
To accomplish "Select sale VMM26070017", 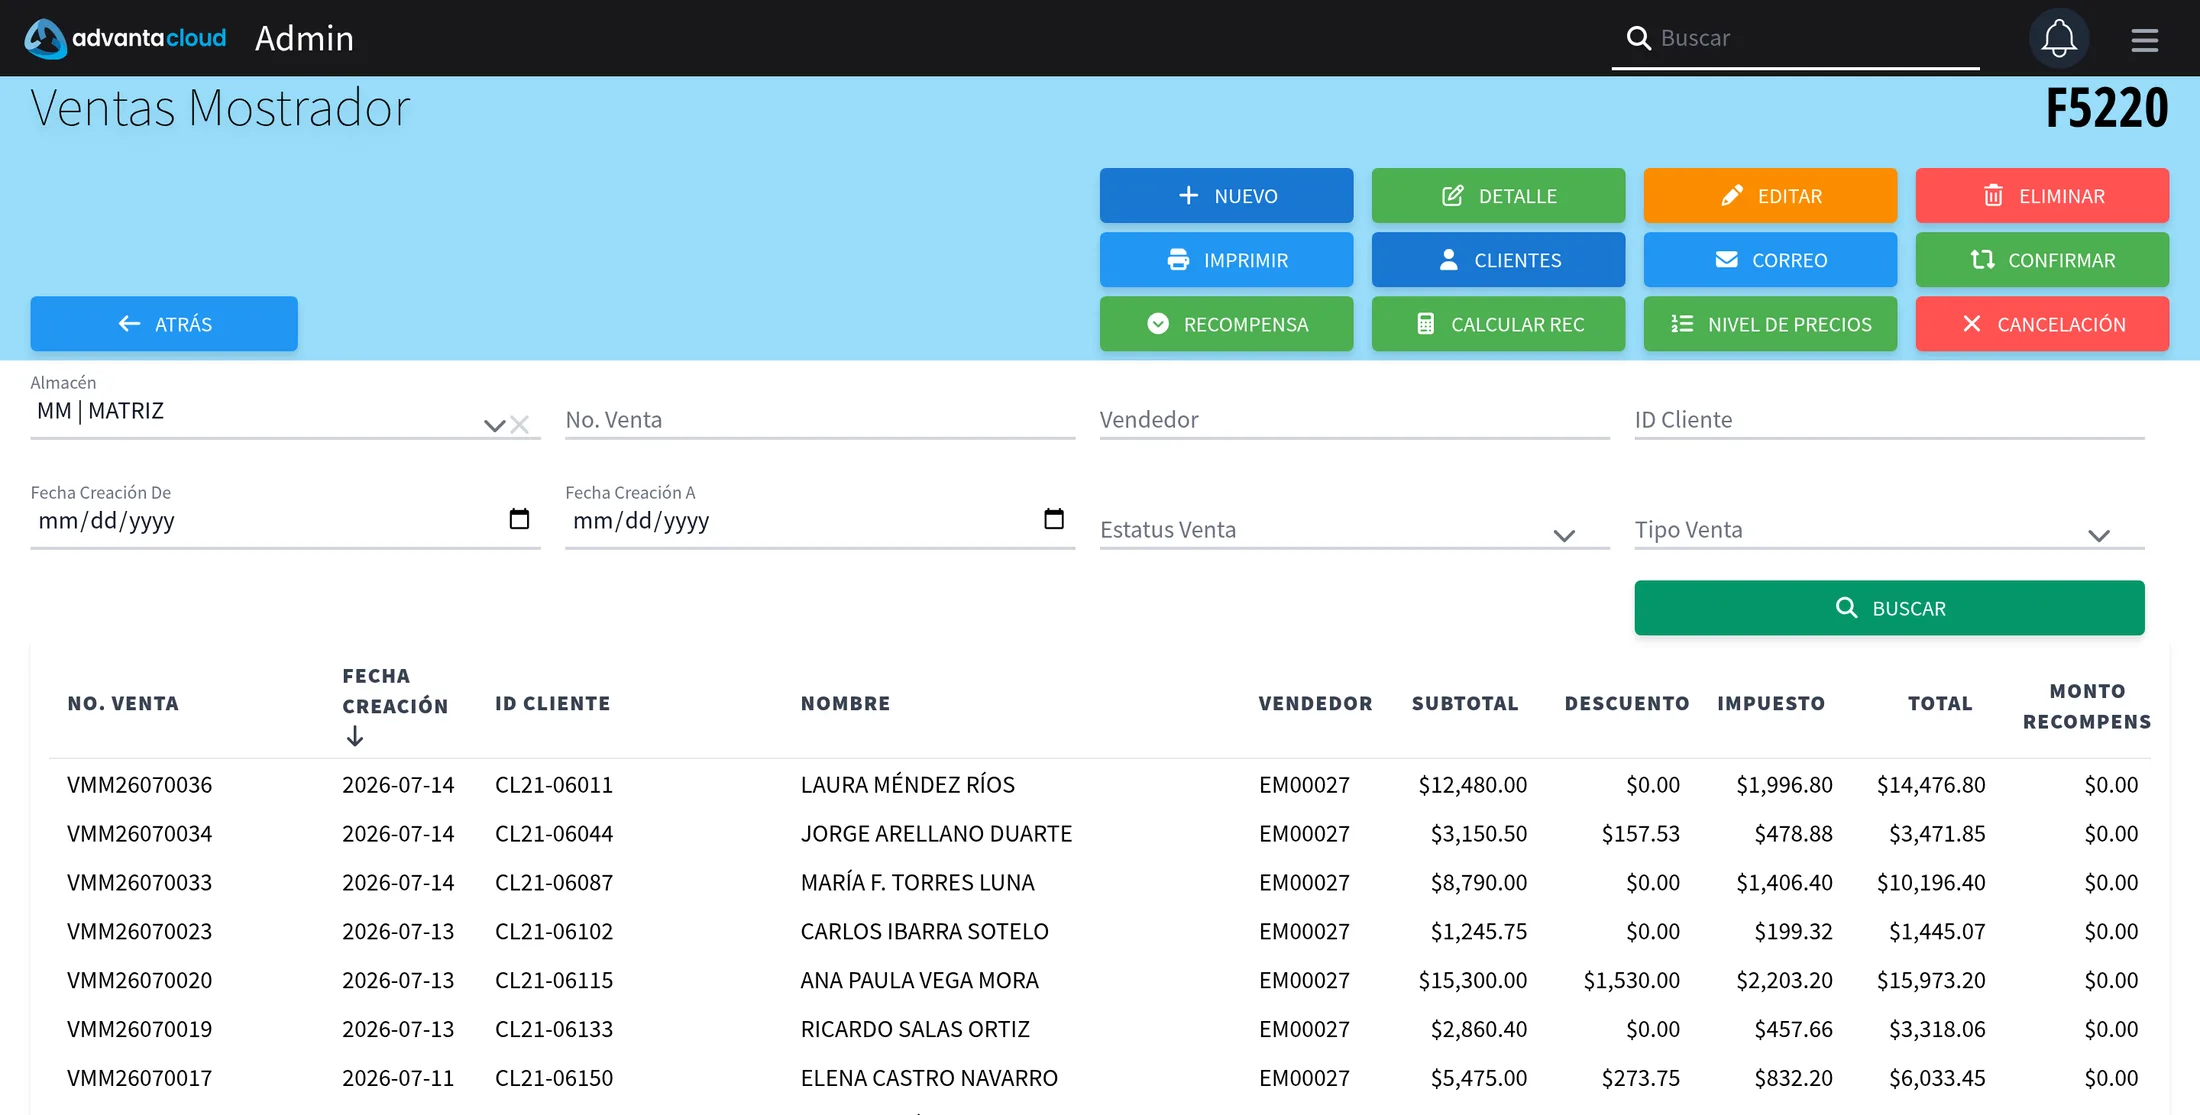I will (x=140, y=1079).
